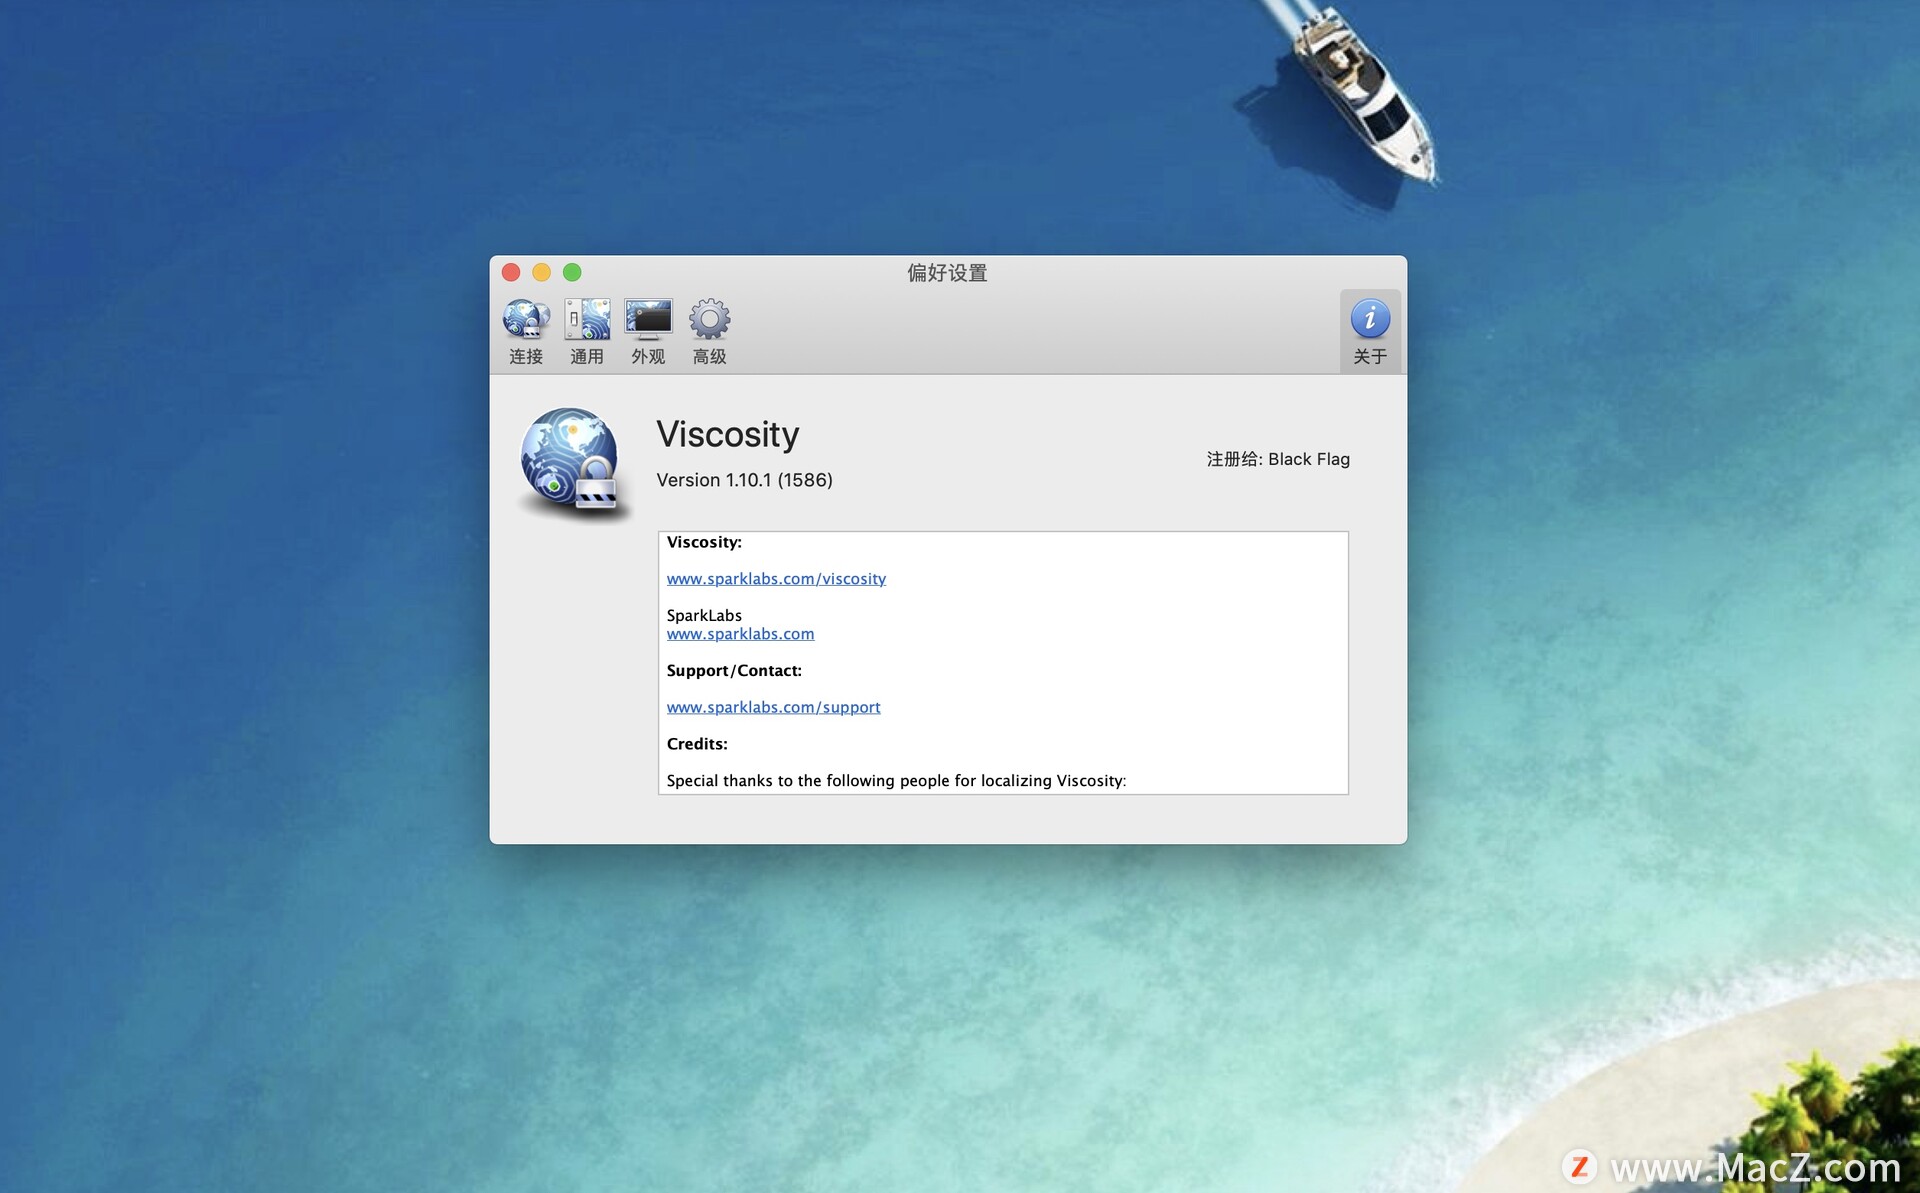This screenshot has width=1920, height=1193.
Task: Open the 连接 (Connections) preferences pane
Action: tap(525, 330)
